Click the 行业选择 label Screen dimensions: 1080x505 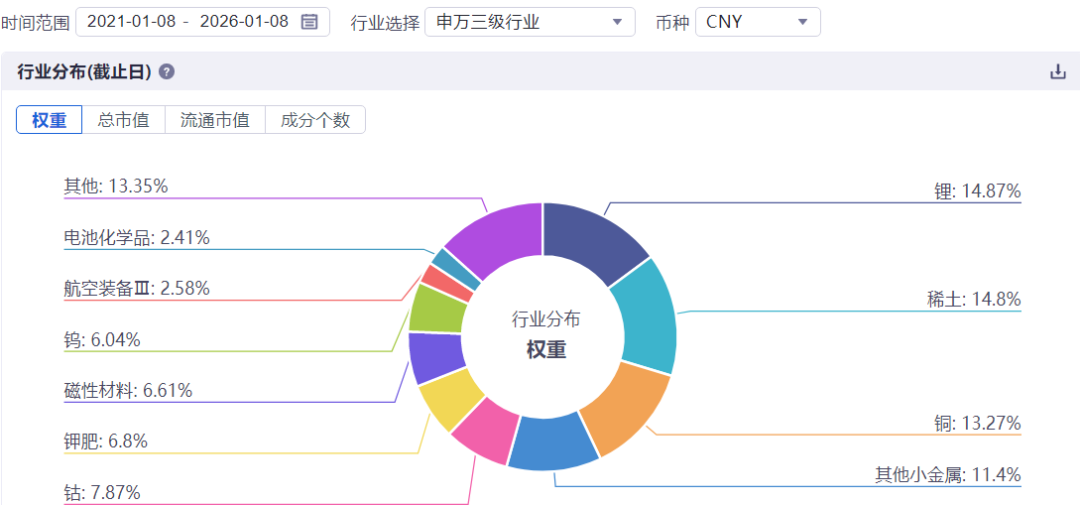pos(385,23)
